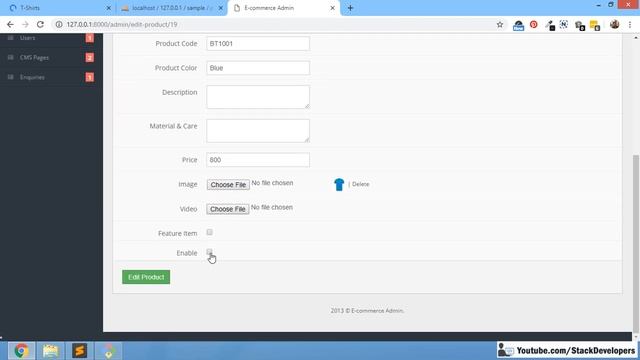The image size is (640, 360).
Task: Close the E-commerce Admin tab
Action: (332, 8)
